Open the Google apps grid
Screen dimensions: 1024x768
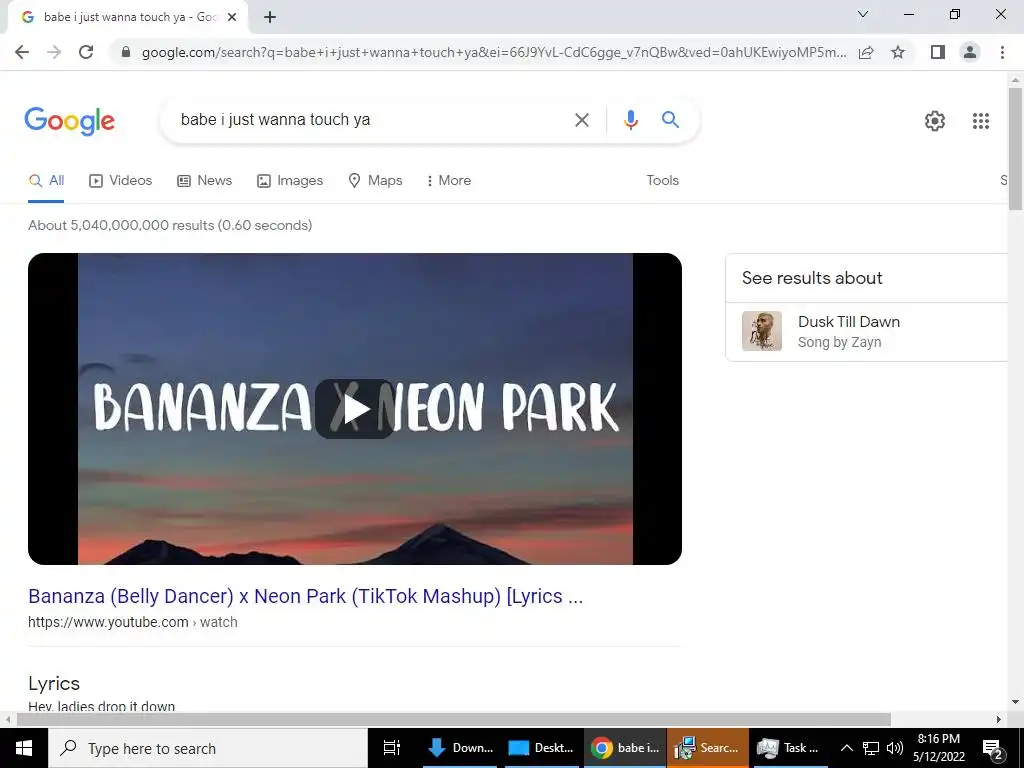(x=981, y=121)
